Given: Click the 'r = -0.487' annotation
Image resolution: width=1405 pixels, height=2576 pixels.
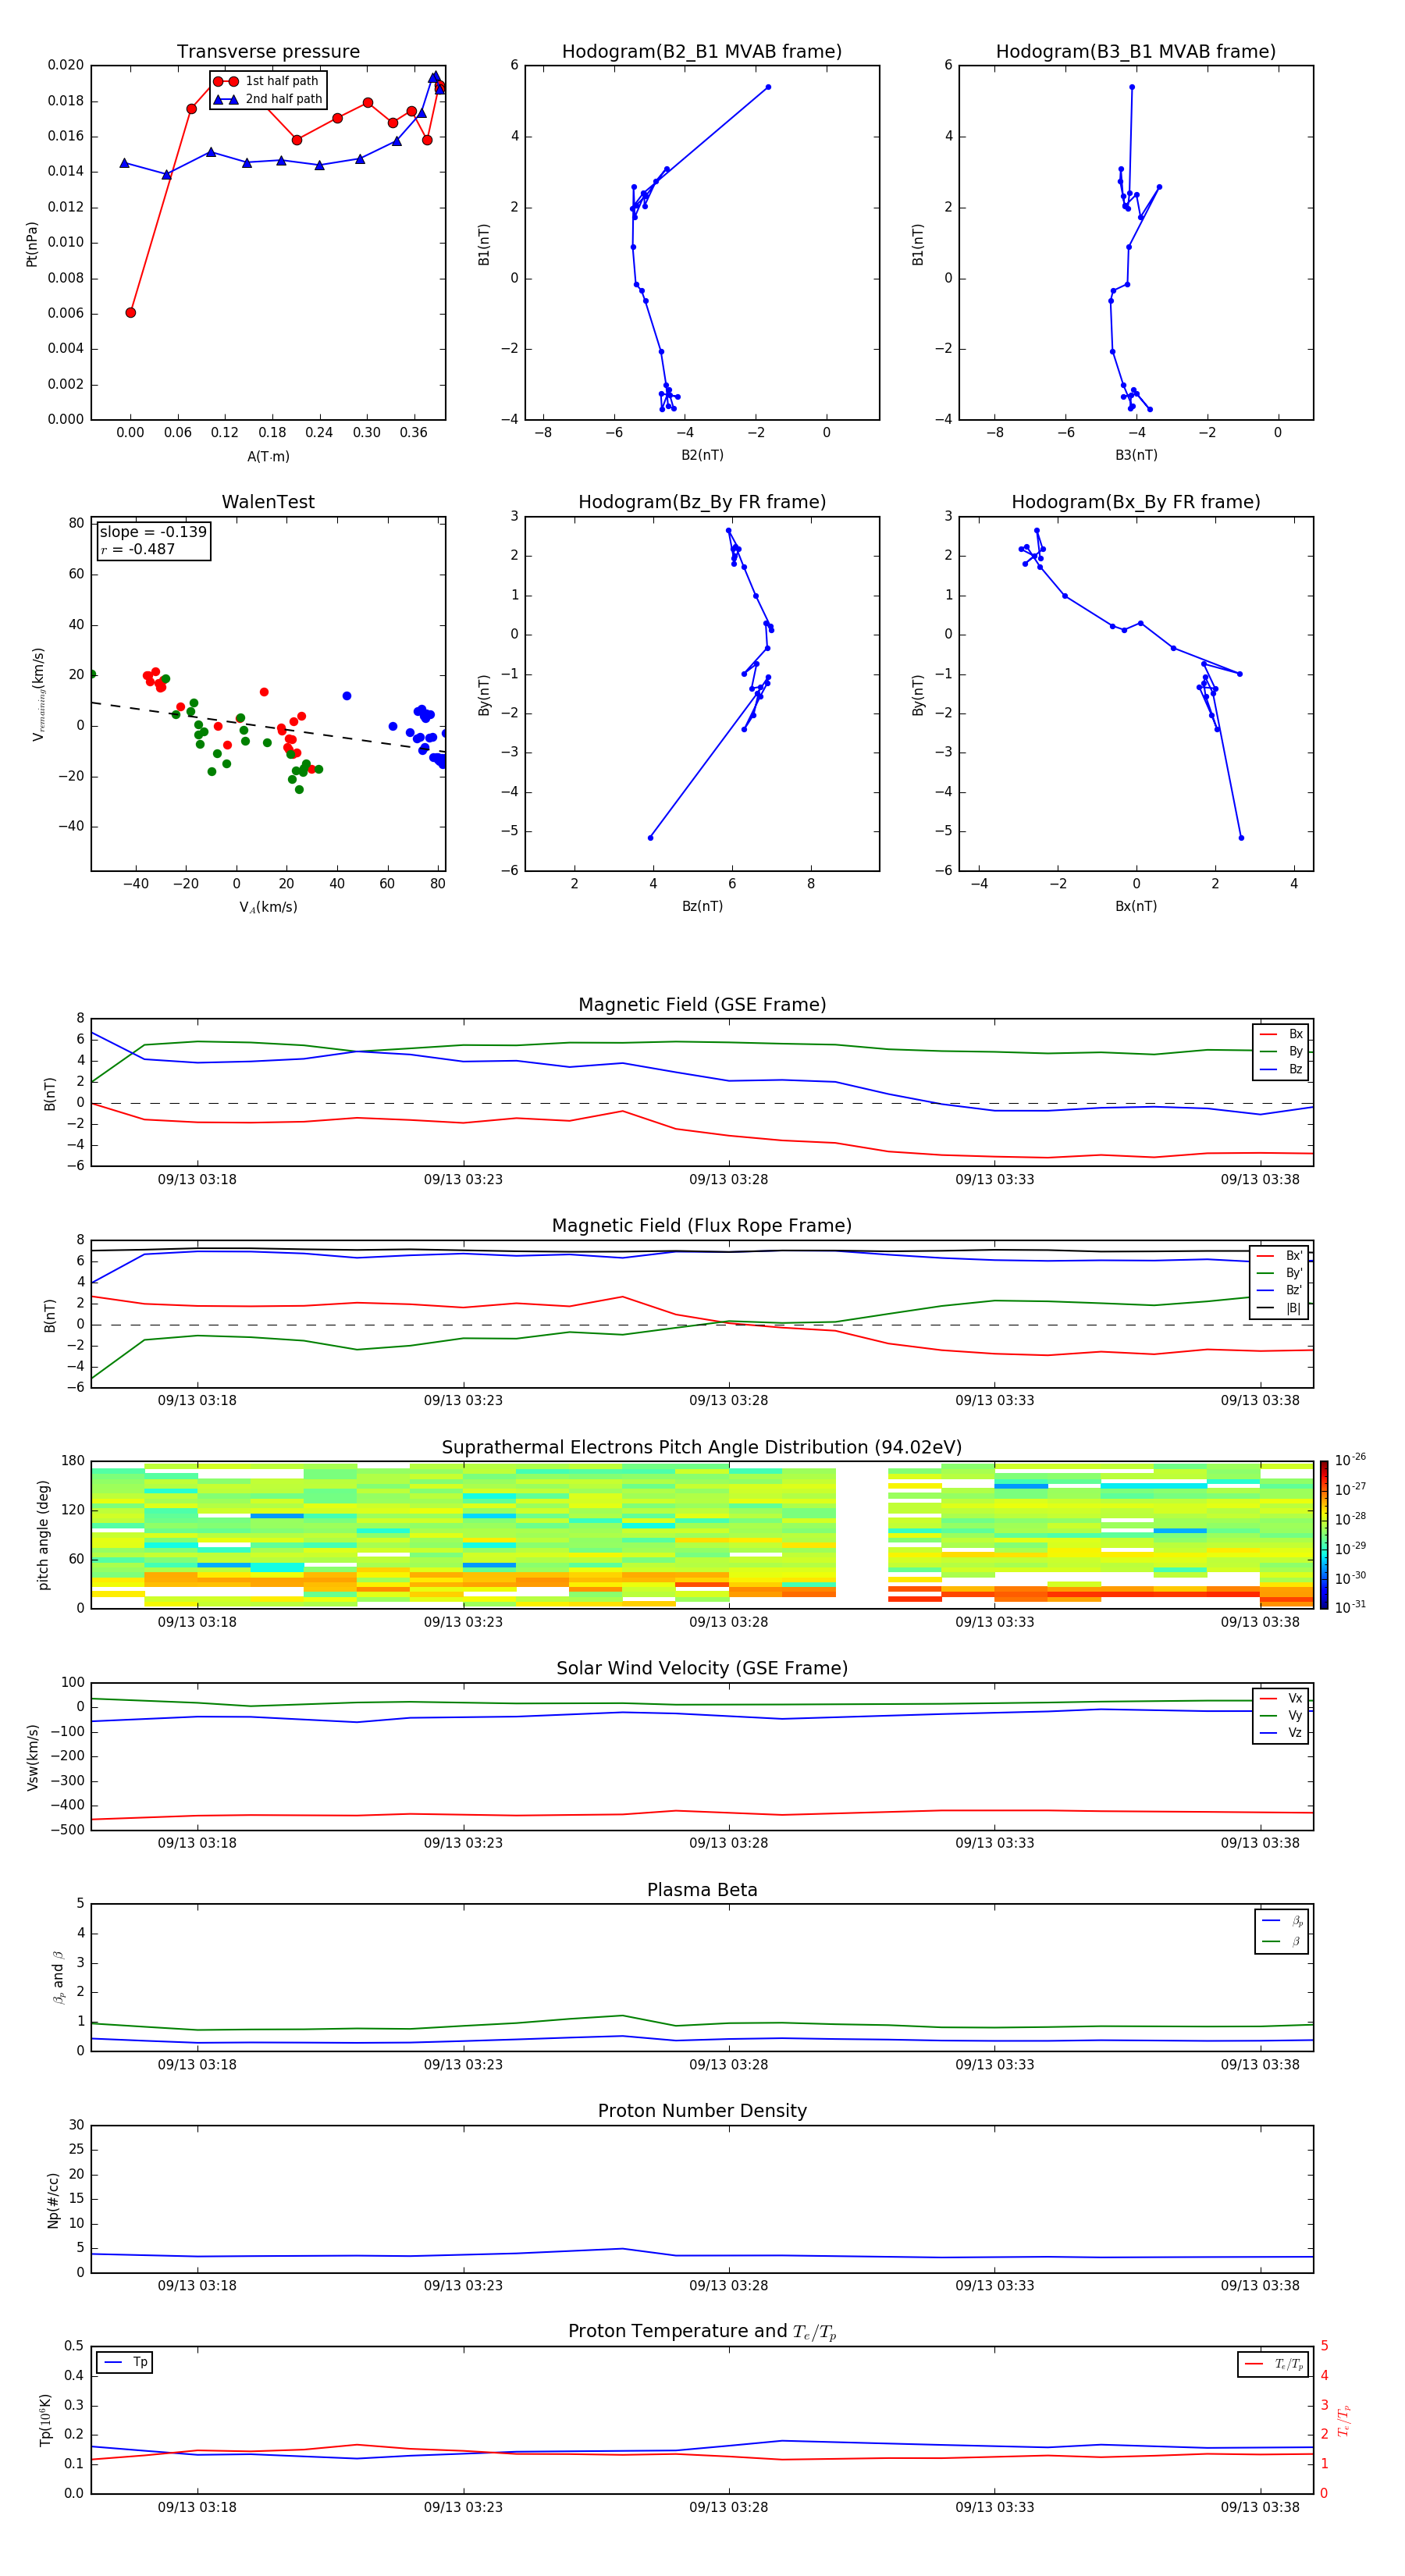Looking at the screenshot, I should pos(138,549).
